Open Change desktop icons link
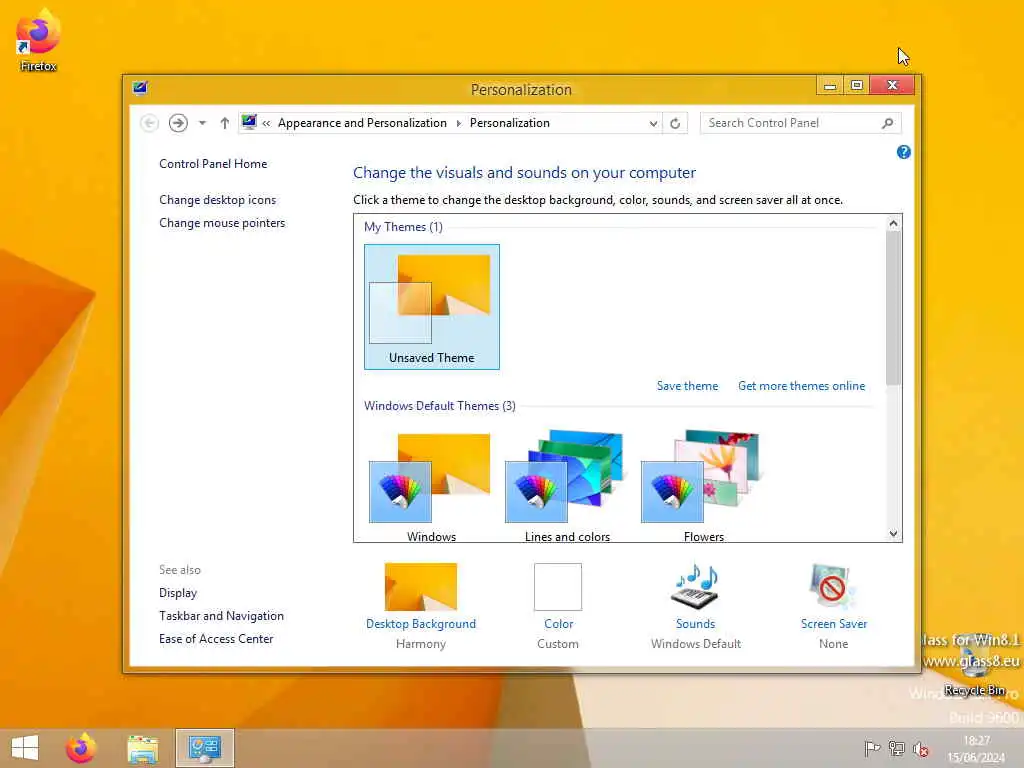This screenshot has width=1024, height=768. pos(217,200)
